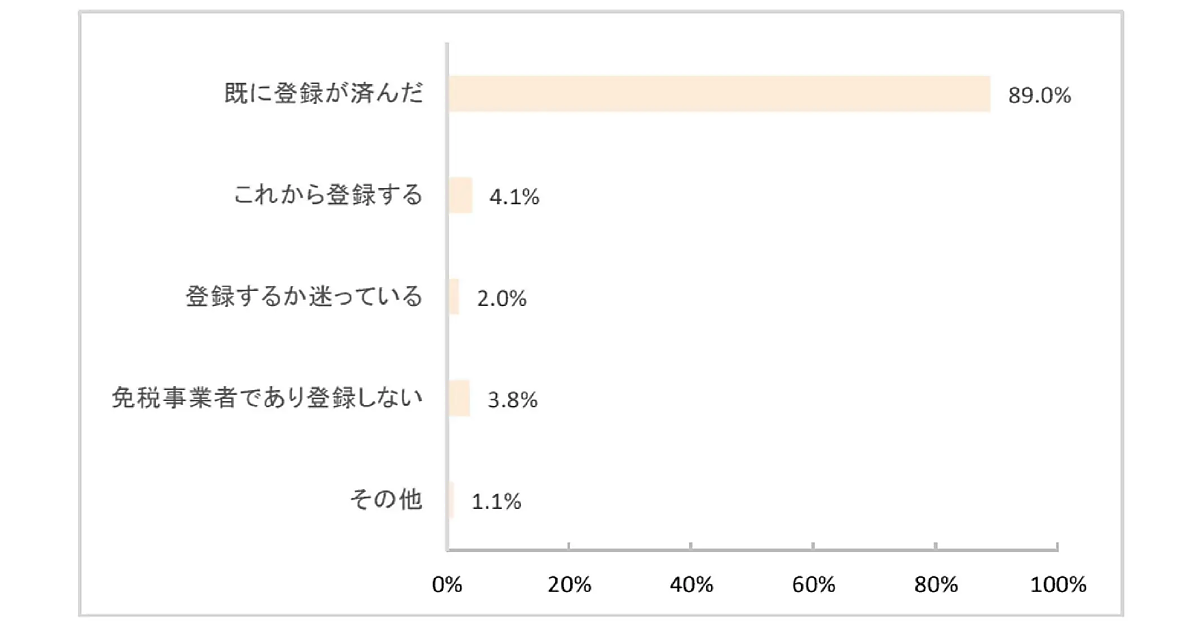Click the 既に登録が済んだ category label
1200x630 pixels.
pos(324,95)
